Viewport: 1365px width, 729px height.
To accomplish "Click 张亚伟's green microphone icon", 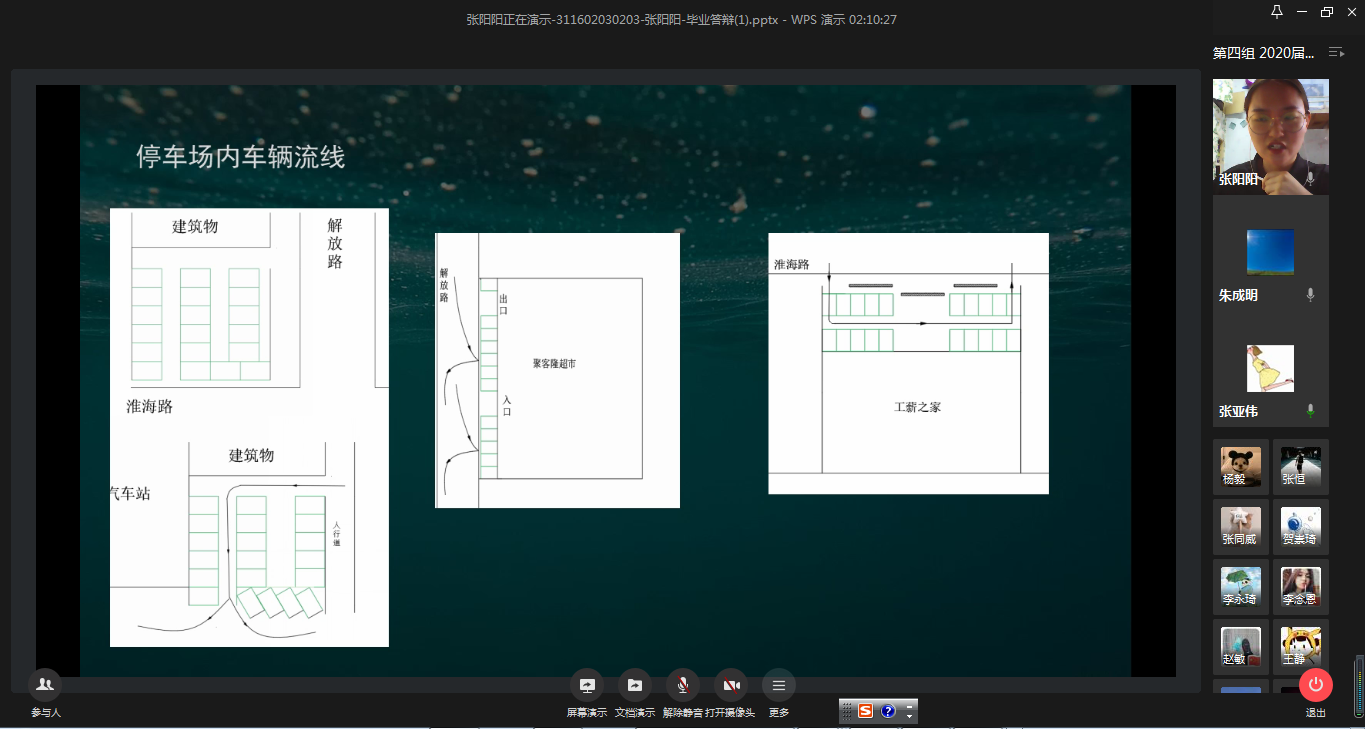I will click(x=1310, y=411).
